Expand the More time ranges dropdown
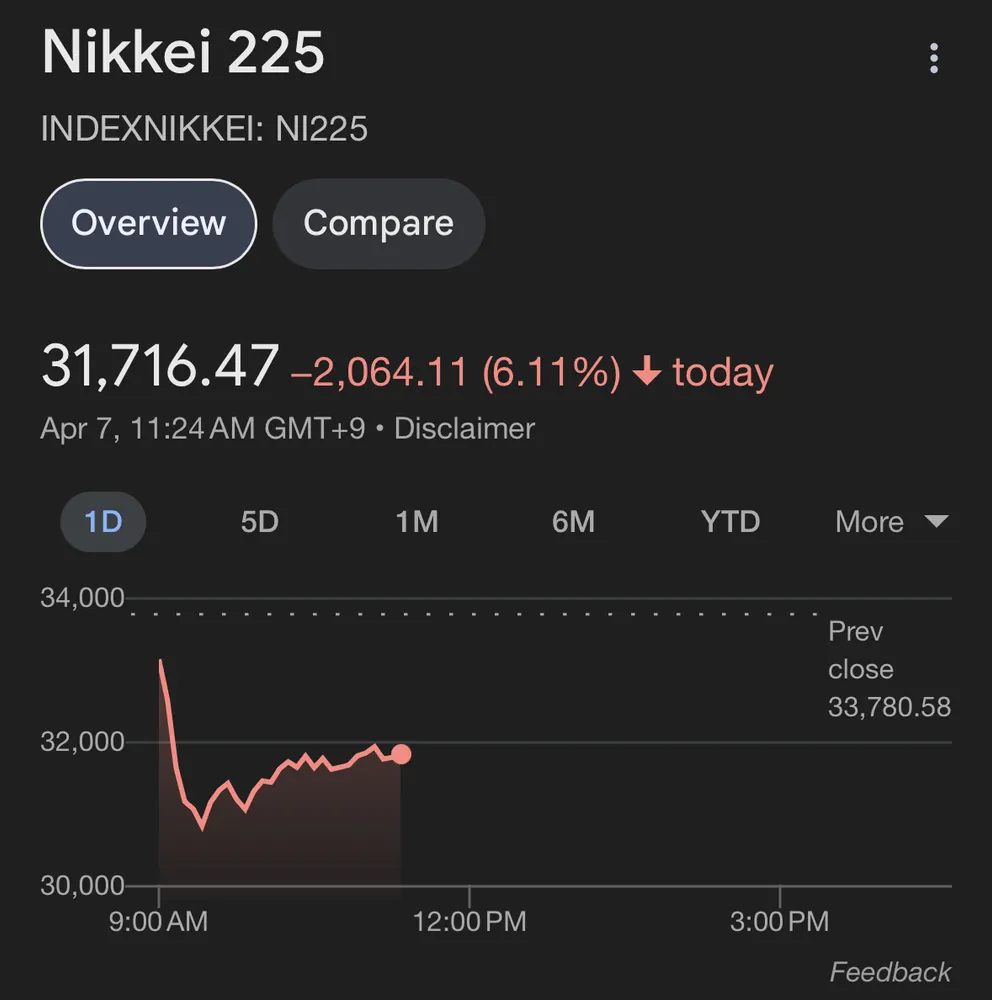 (890, 522)
